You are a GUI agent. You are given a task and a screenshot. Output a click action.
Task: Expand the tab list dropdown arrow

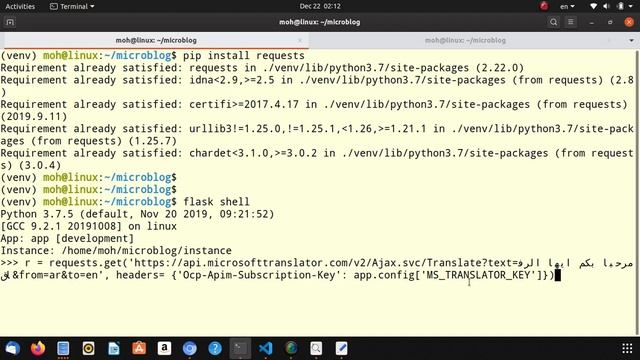coord(631,40)
